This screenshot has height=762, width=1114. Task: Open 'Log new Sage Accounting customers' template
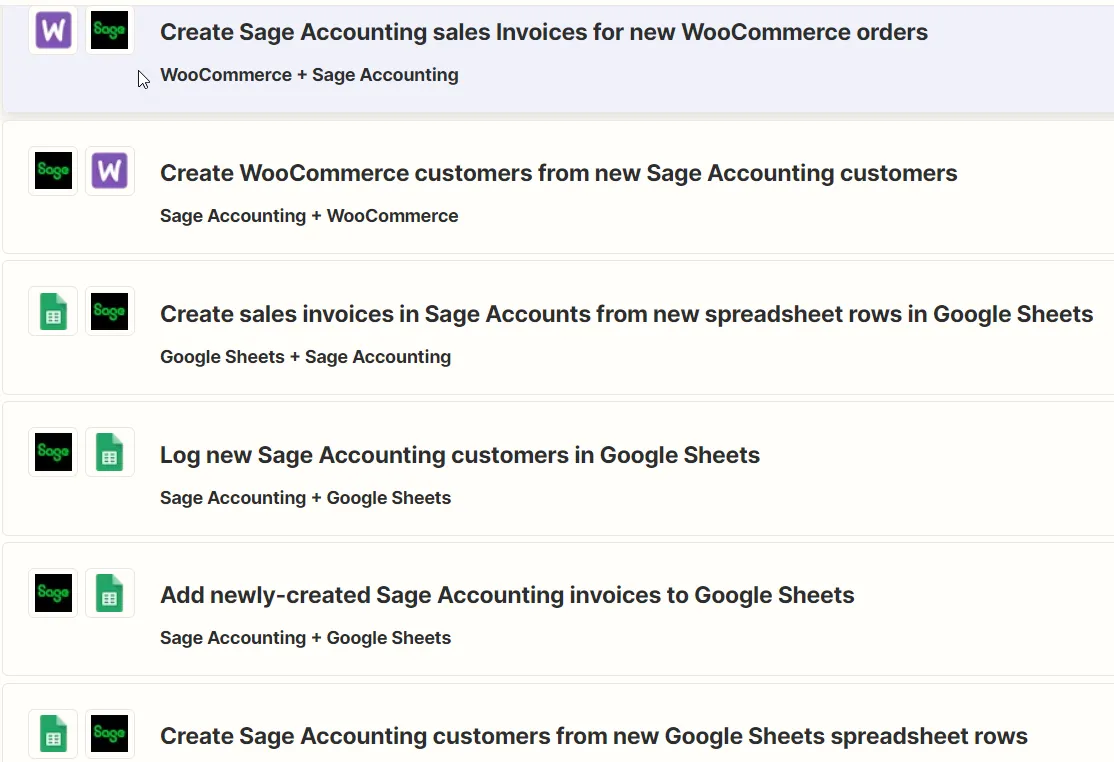[x=459, y=455]
